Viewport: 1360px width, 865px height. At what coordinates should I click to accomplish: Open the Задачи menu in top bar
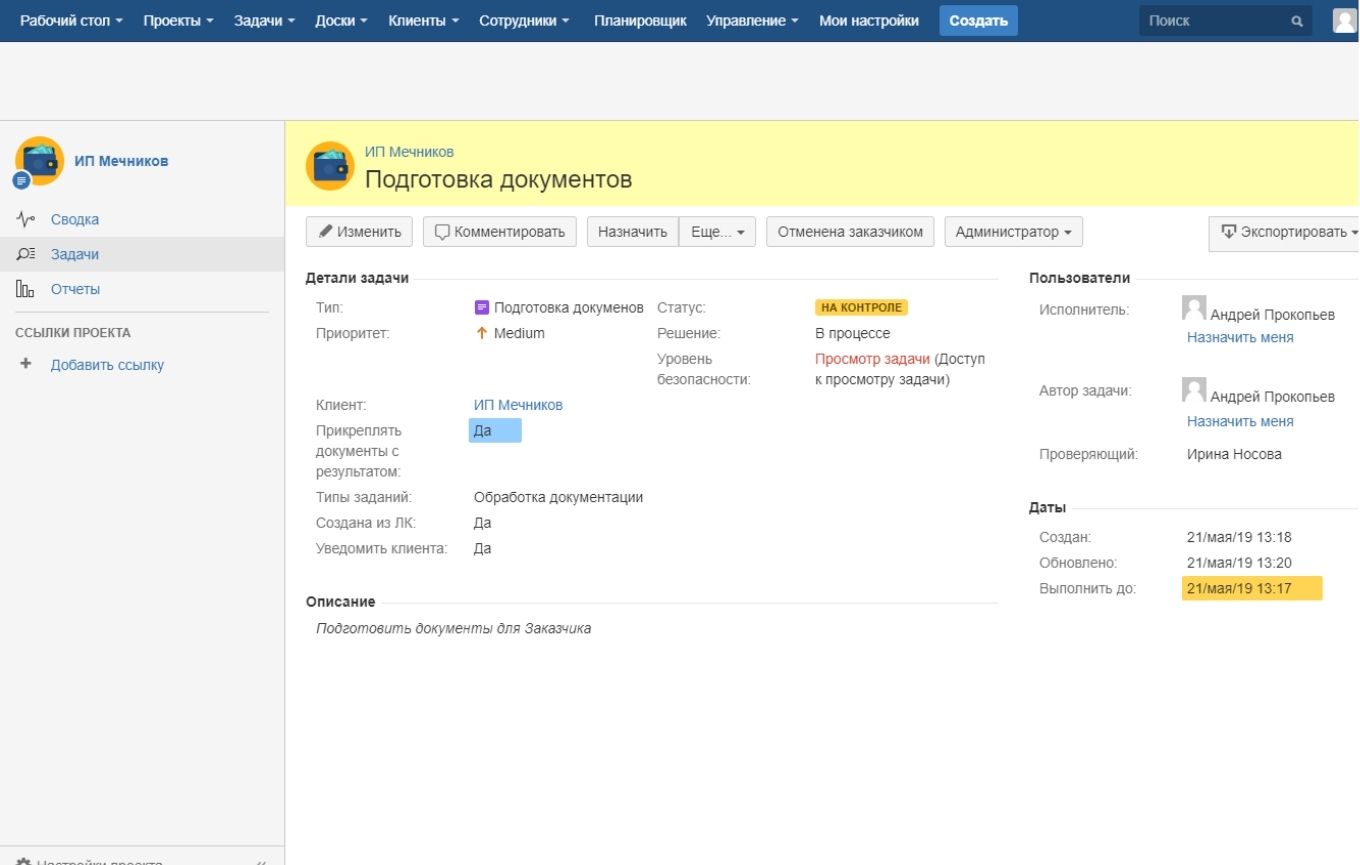coord(264,21)
